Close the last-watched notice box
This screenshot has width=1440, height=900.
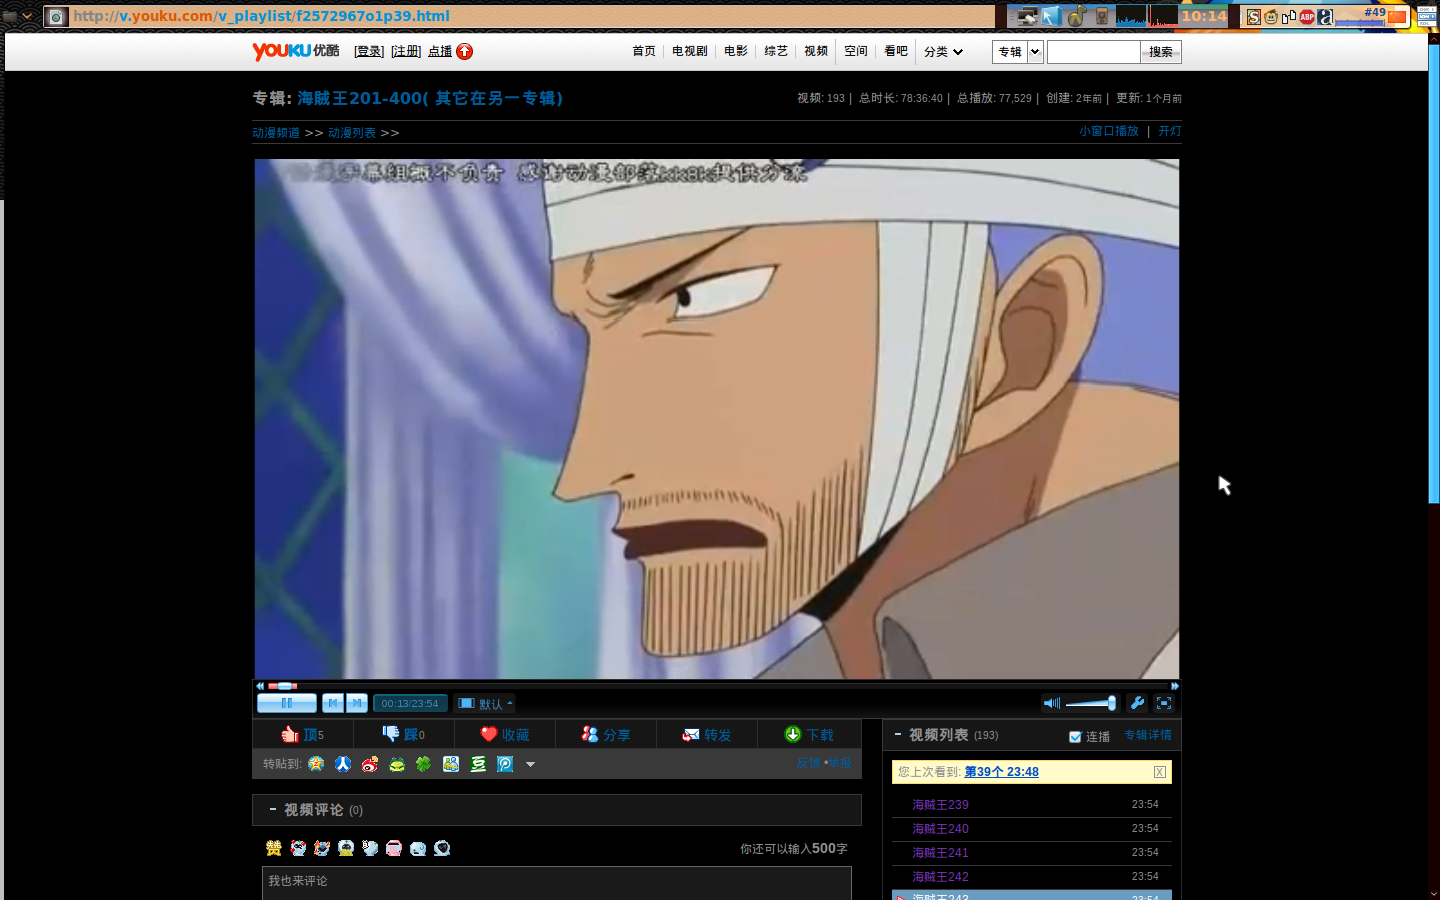click(1160, 772)
